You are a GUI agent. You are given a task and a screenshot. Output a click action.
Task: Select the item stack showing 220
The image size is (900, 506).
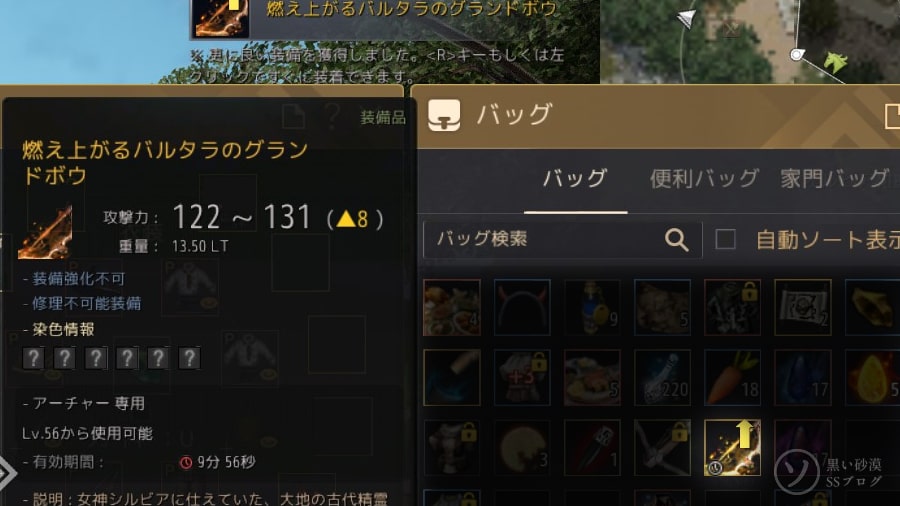tap(662, 377)
